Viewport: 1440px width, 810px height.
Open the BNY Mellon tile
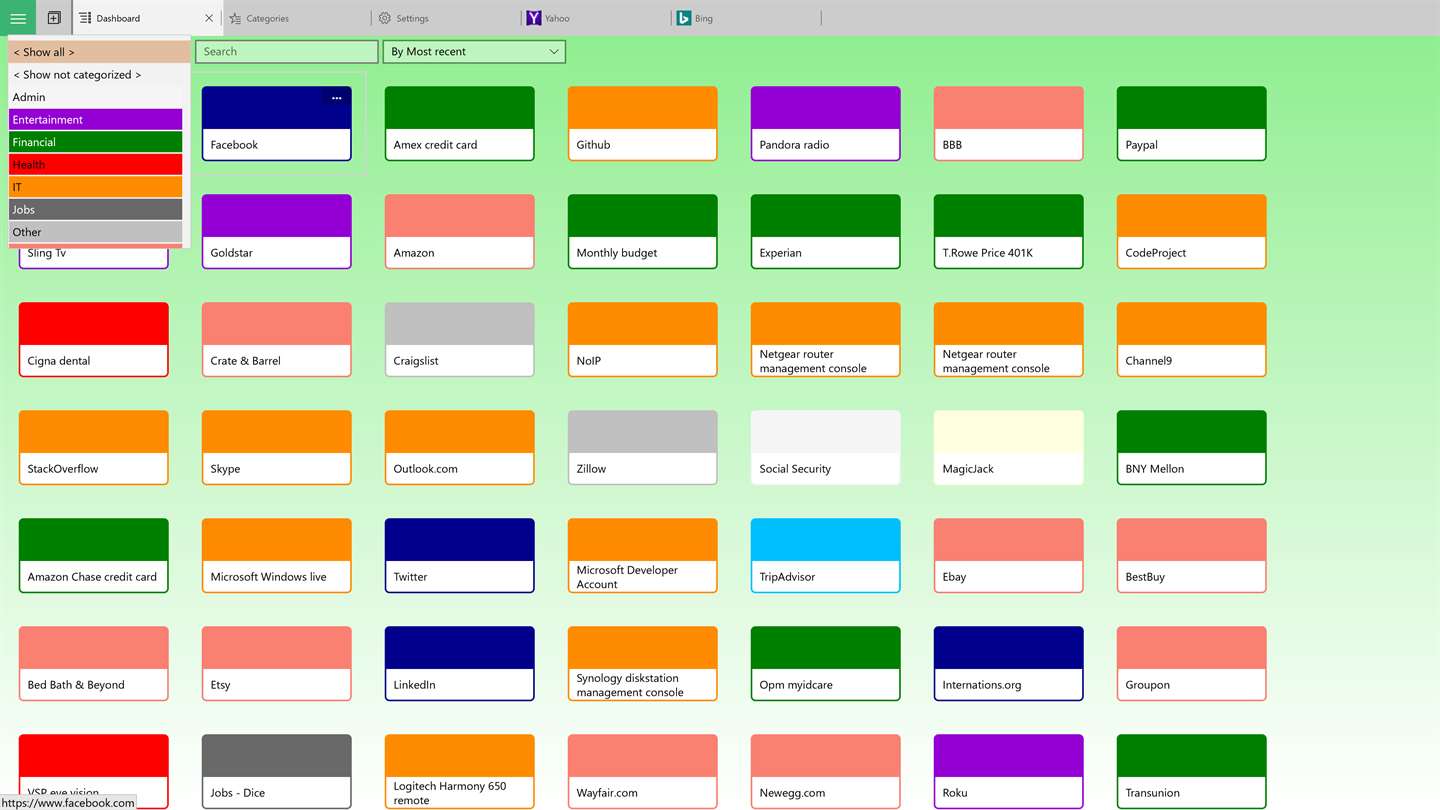click(1191, 447)
